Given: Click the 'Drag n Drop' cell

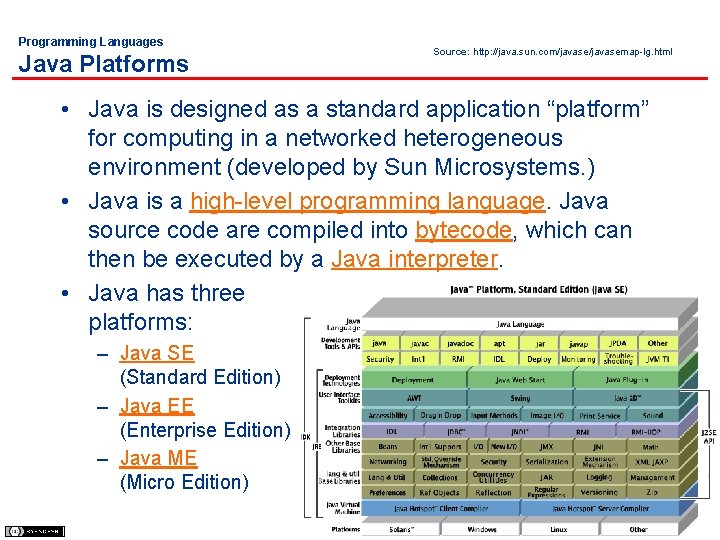Looking at the screenshot, I should click(x=440, y=415).
